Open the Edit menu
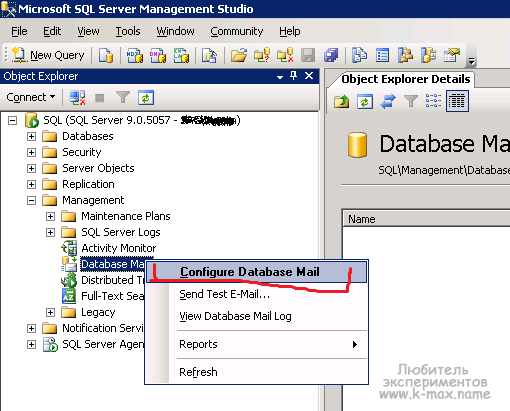 click(52, 31)
